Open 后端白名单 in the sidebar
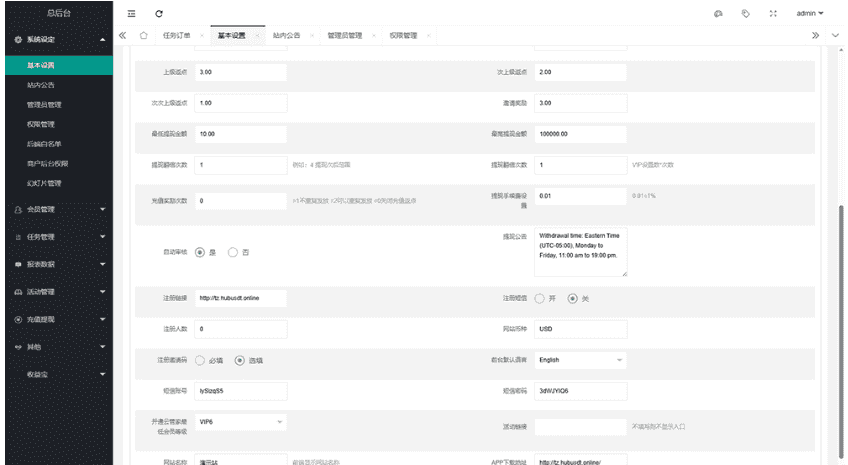Viewport: 848px width, 465px height. (x=59, y=144)
